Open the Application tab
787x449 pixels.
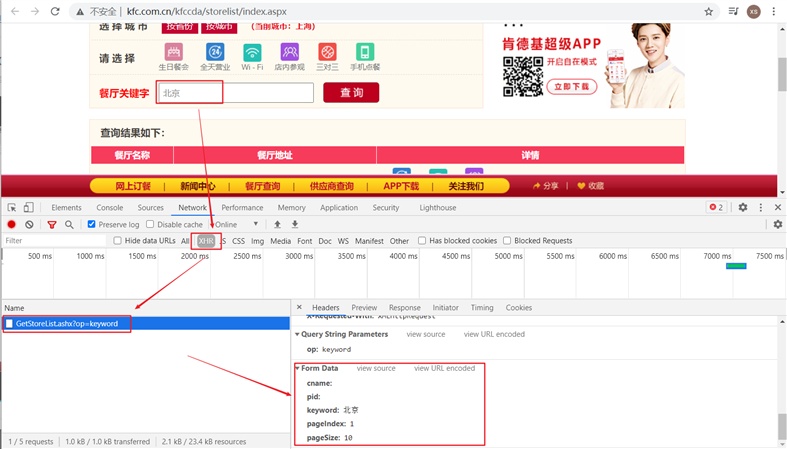tap(339, 207)
